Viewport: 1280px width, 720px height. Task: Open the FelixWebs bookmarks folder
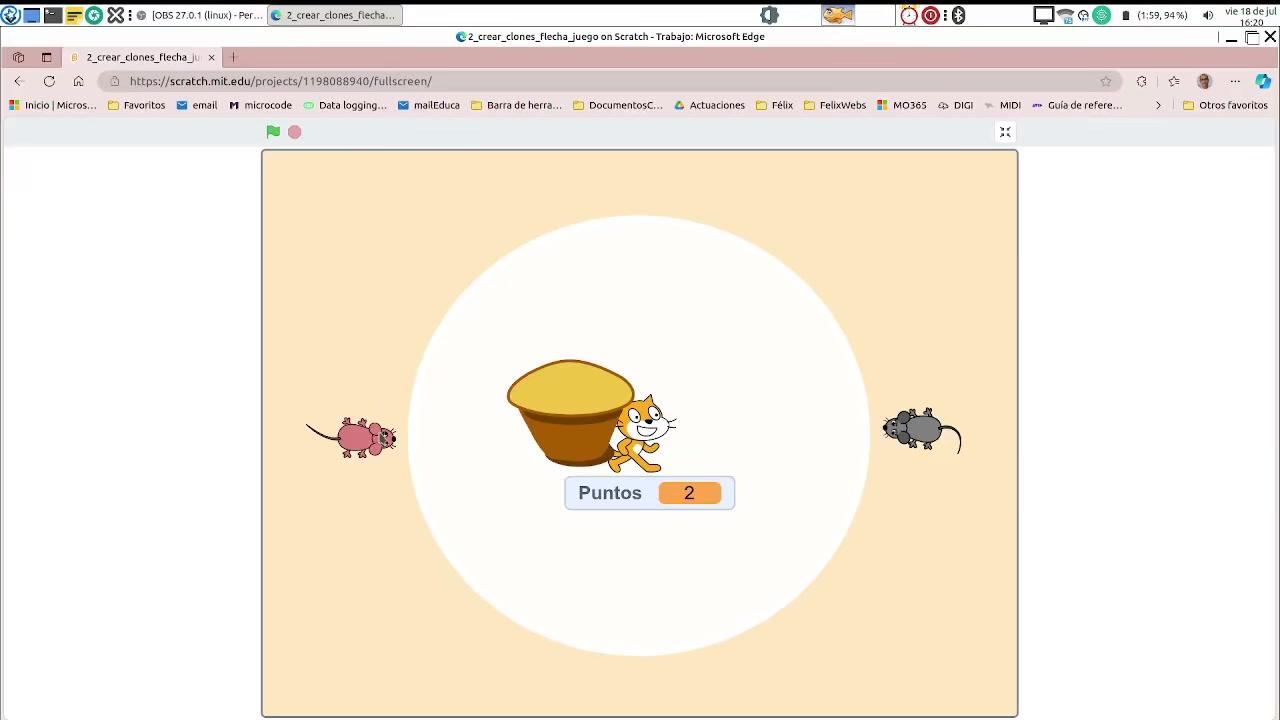click(x=835, y=105)
